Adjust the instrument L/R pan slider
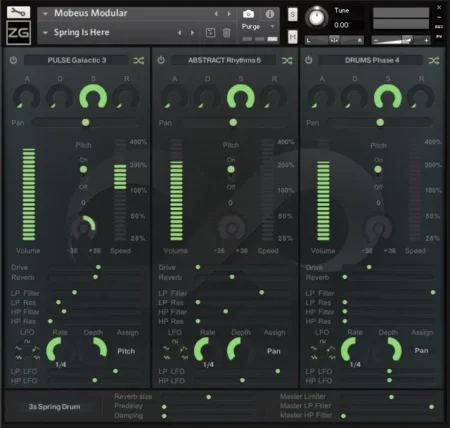 [x=334, y=40]
